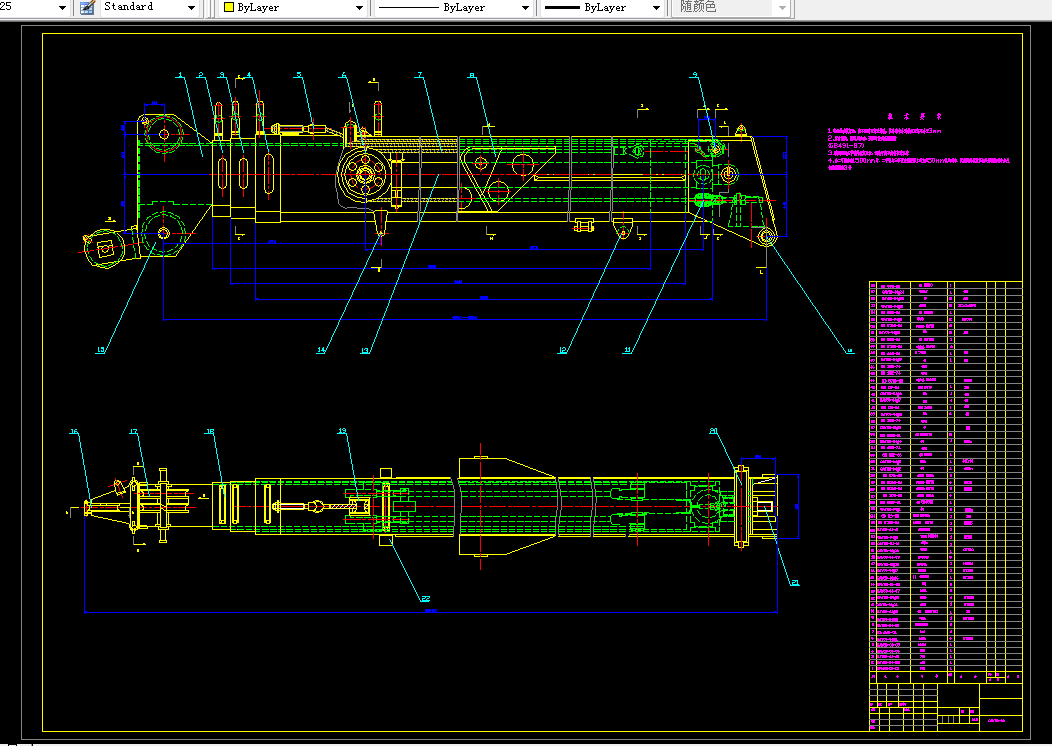The height and width of the screenshot is (746, 1052).
Task: Select part balloon number 3
Action: pos(221,76)
